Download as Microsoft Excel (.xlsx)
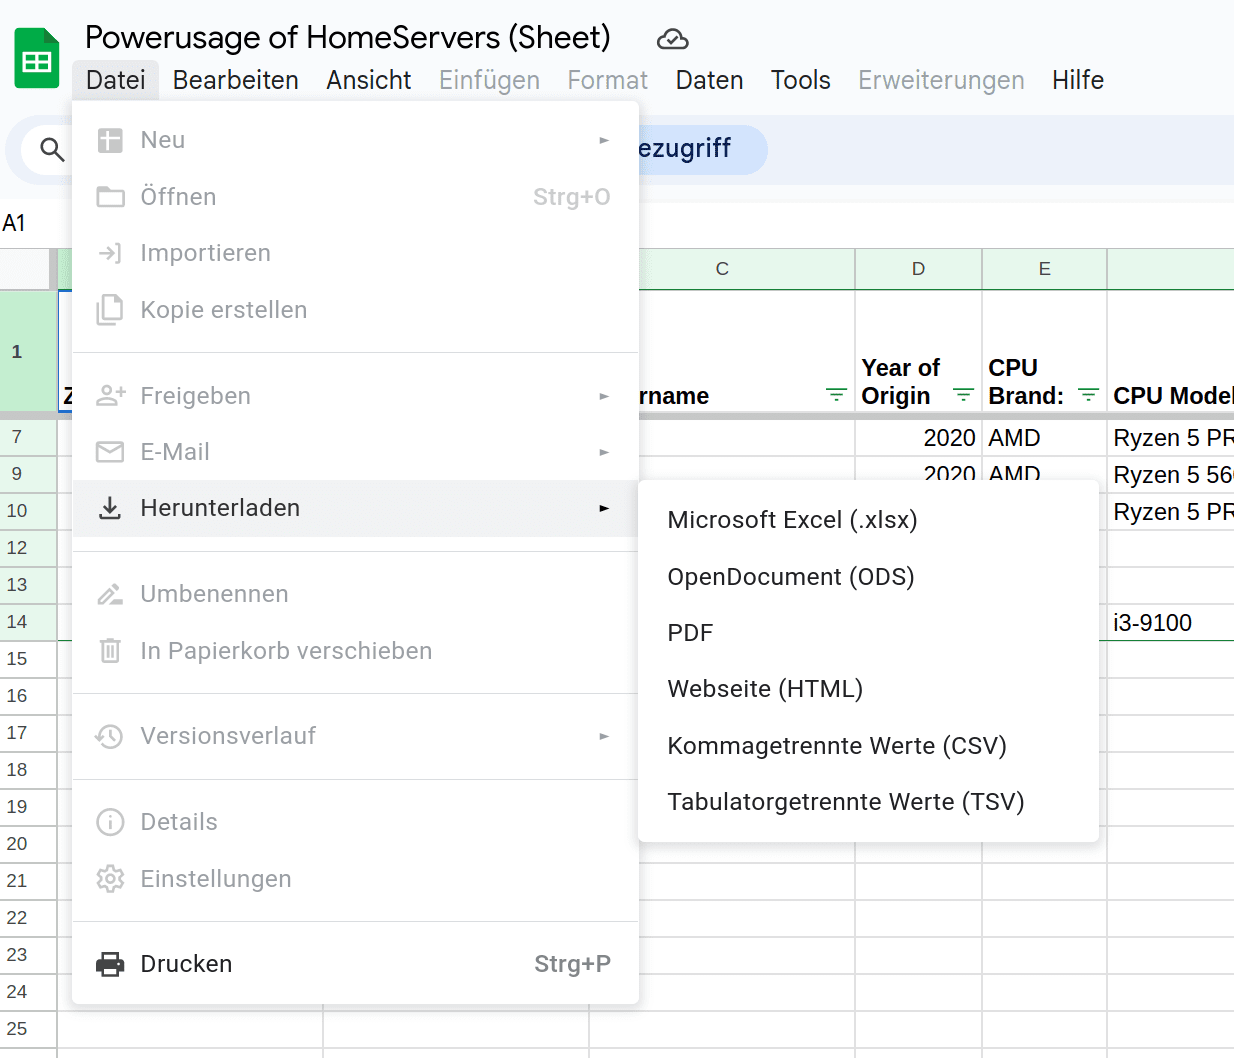The image size is (1234, 1058). [x=868, y=520]
